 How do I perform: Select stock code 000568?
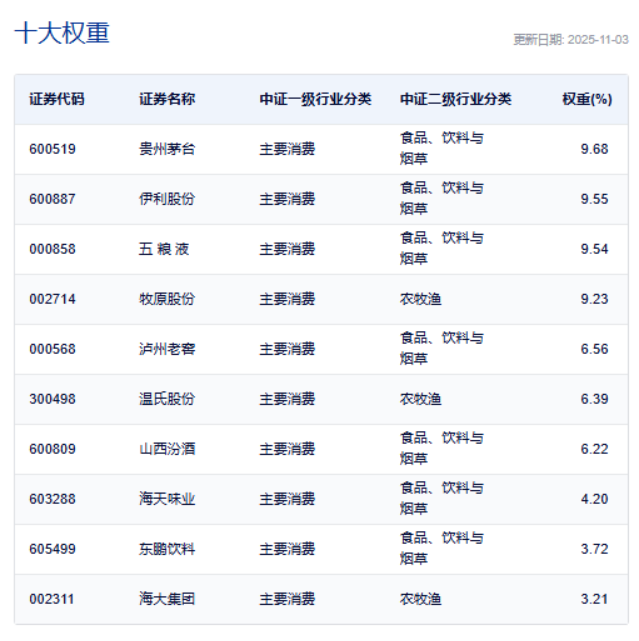(x=52, y=349)
